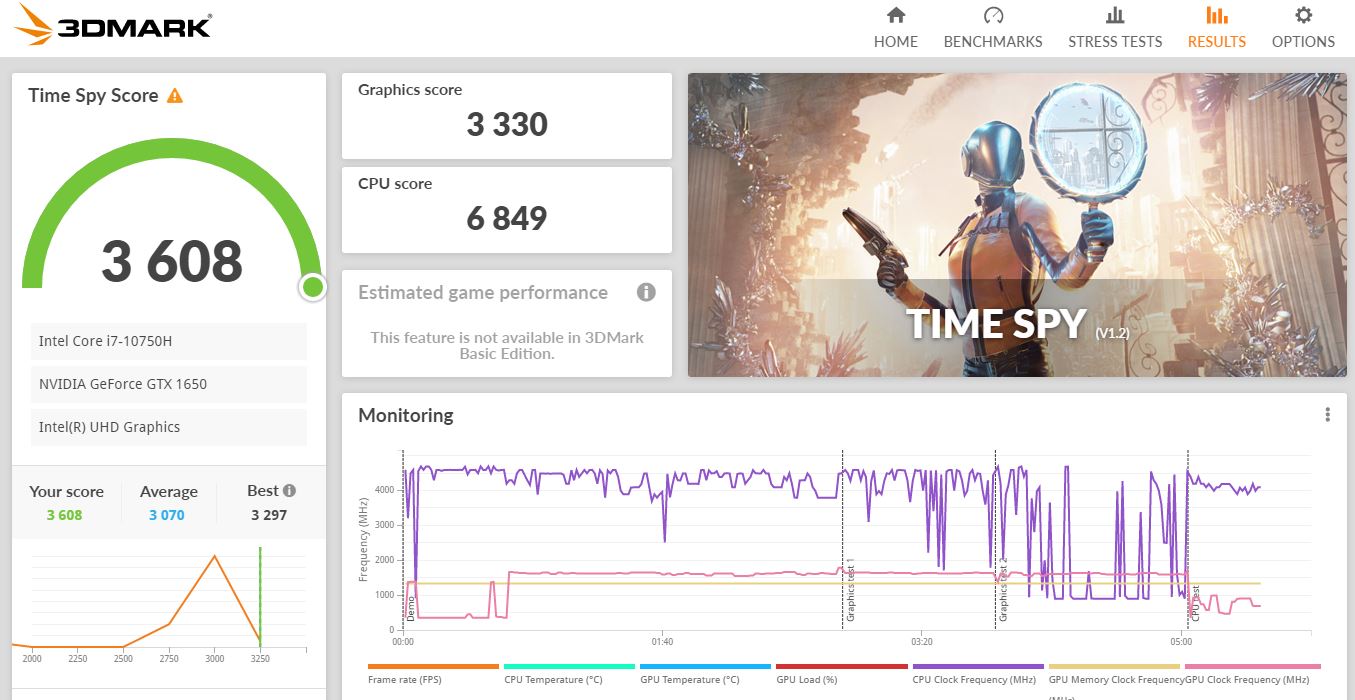
Task: Toggle the CPU Clock Frequency legend
Action: (977, 673)
